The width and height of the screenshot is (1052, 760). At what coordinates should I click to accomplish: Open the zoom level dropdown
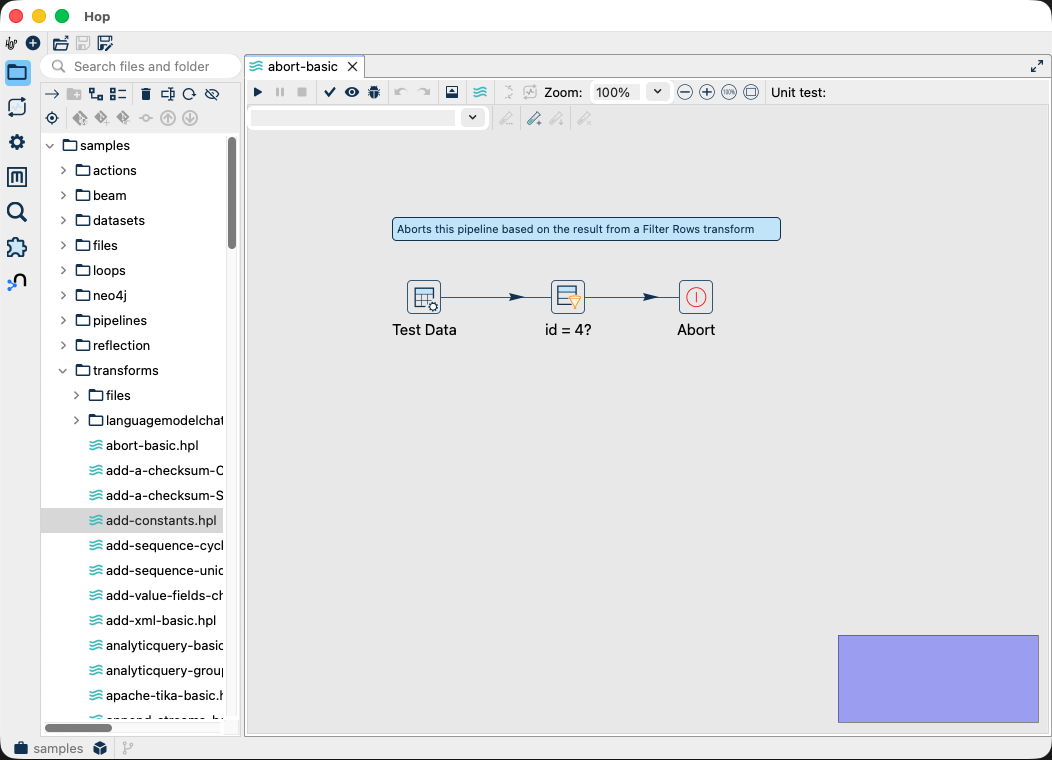click(657, 92)
